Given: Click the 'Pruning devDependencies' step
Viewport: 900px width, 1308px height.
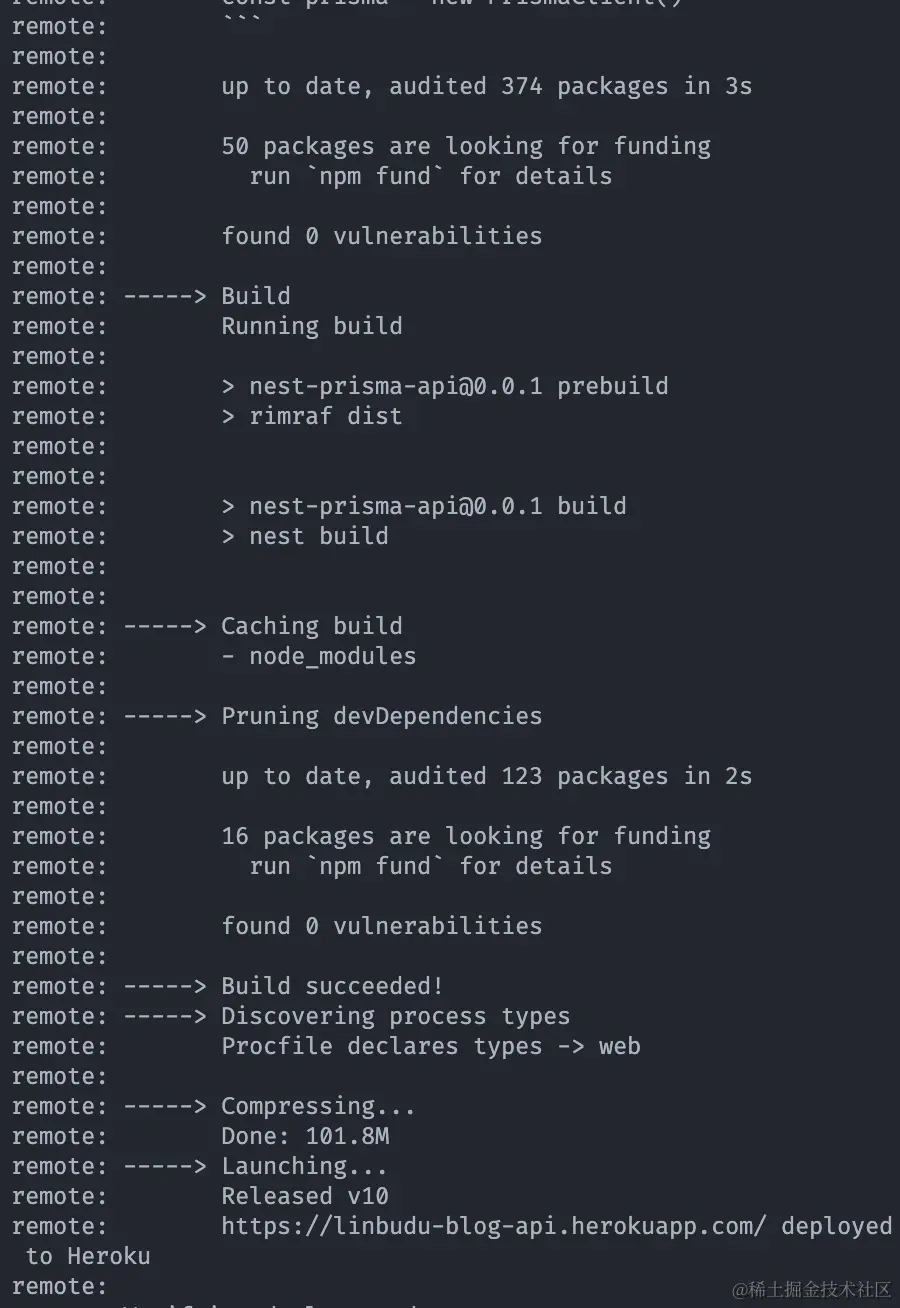Looking at the screenshot, I should 381,716.
